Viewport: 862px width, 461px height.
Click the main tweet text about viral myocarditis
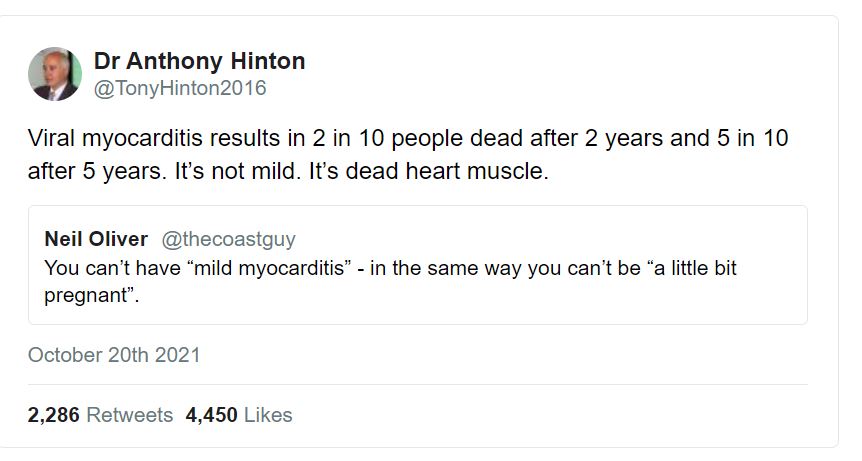point(407,154)
